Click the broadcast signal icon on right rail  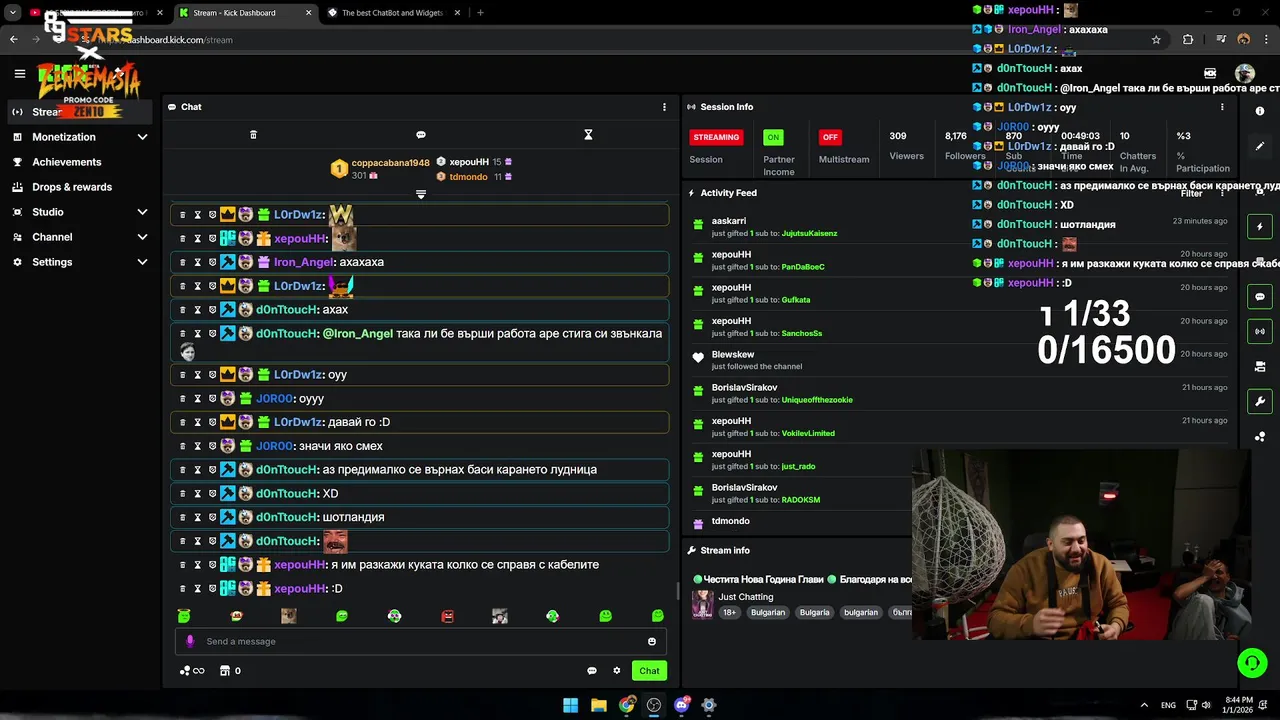(x=1260, y=331)
